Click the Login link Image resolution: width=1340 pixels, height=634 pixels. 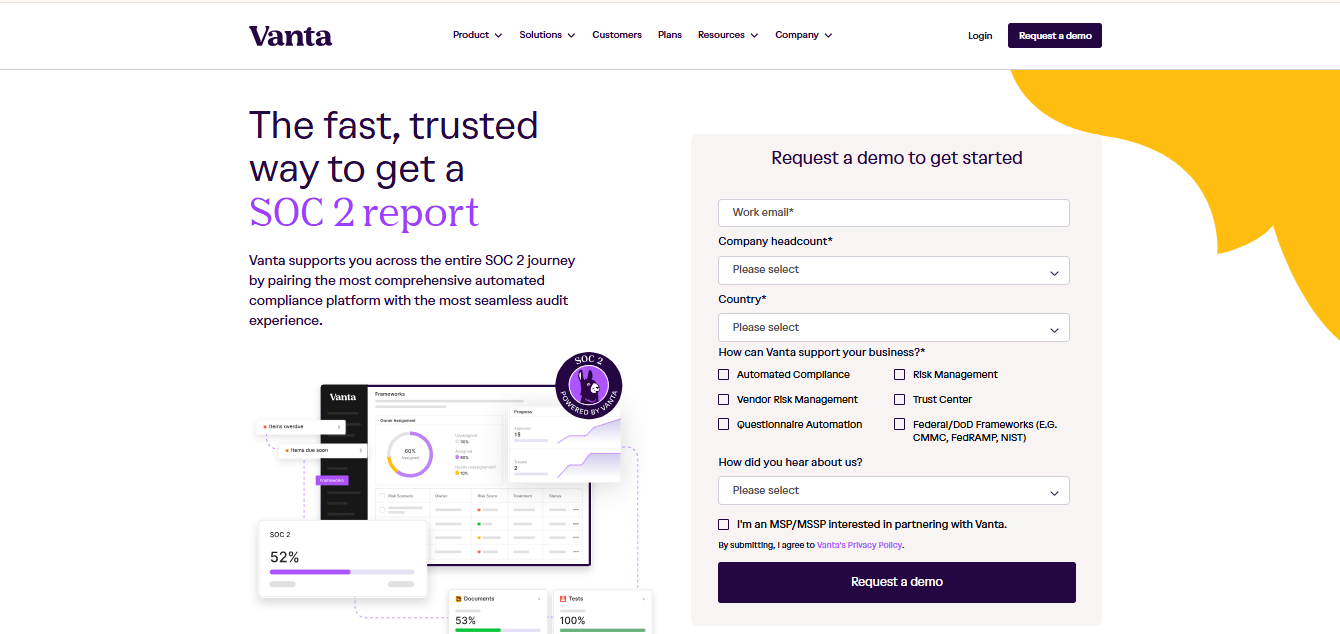click(980, 36)
